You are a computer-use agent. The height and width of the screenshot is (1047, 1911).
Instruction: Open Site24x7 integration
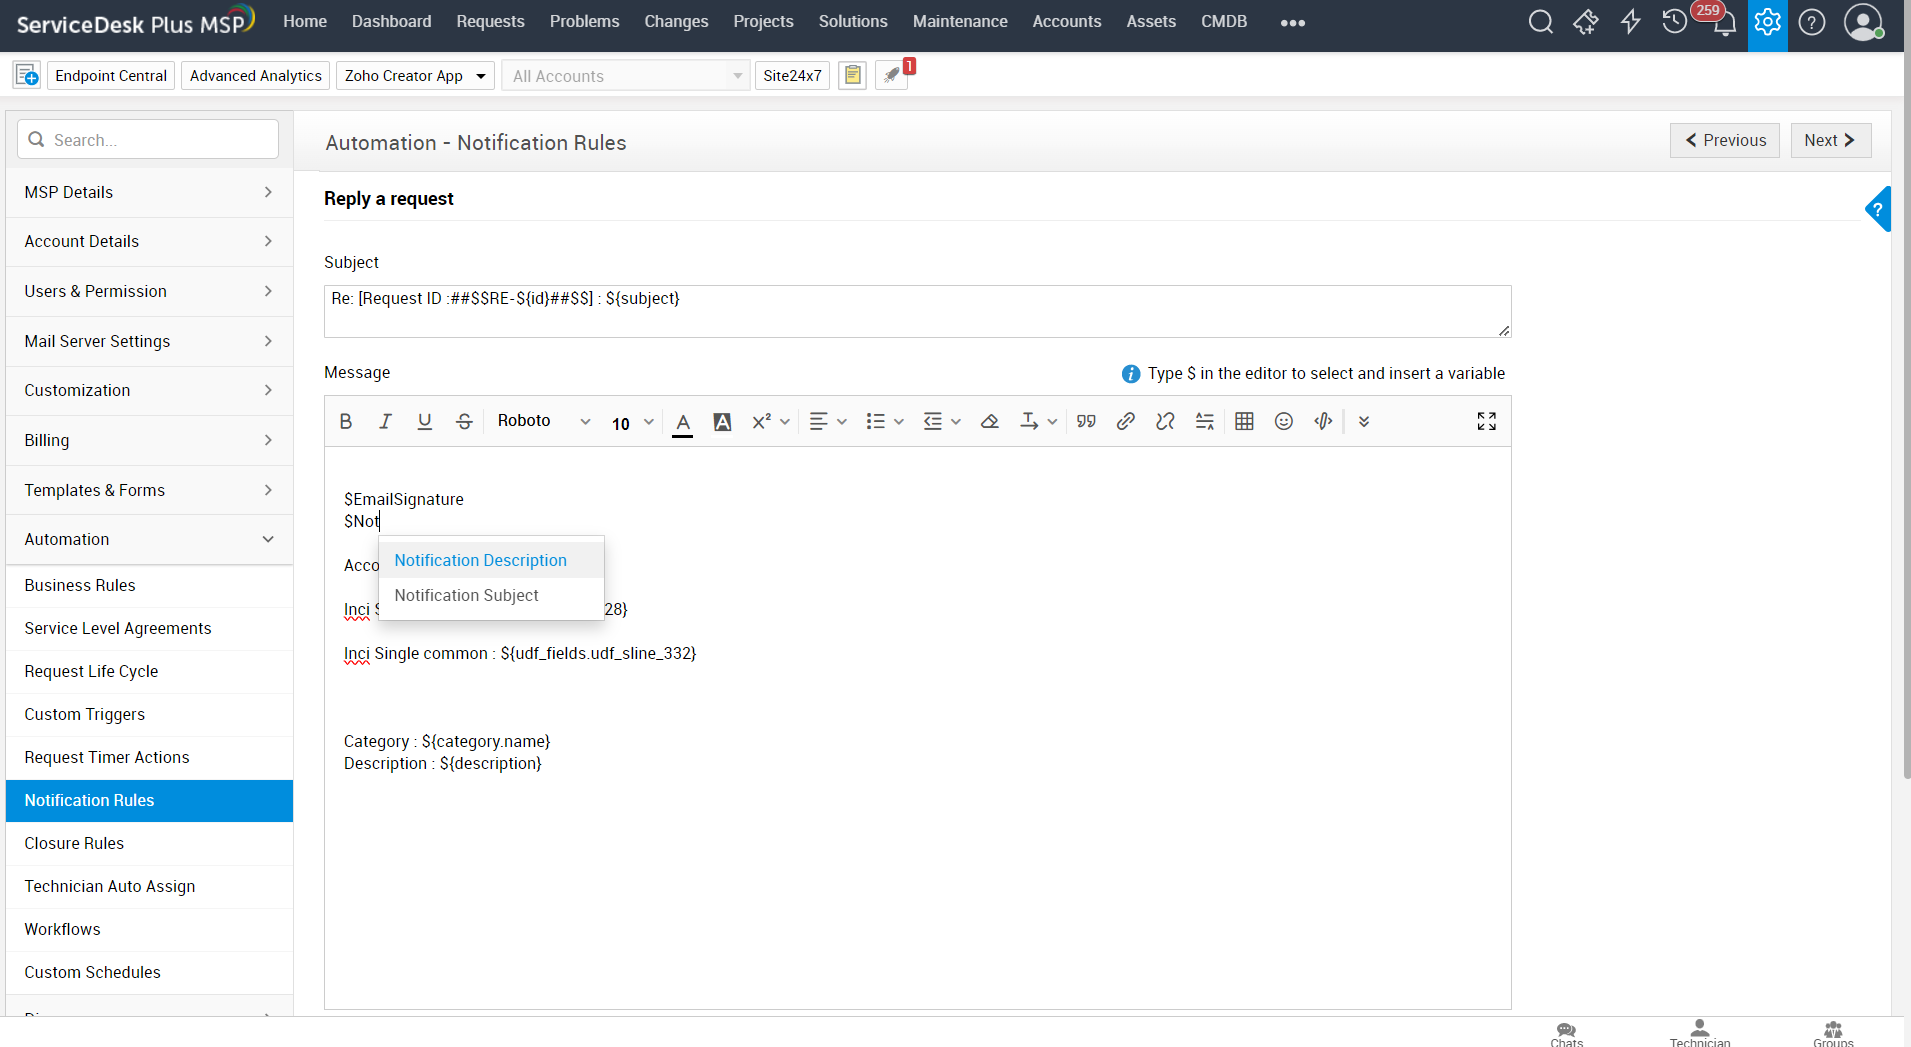[792, 75]
